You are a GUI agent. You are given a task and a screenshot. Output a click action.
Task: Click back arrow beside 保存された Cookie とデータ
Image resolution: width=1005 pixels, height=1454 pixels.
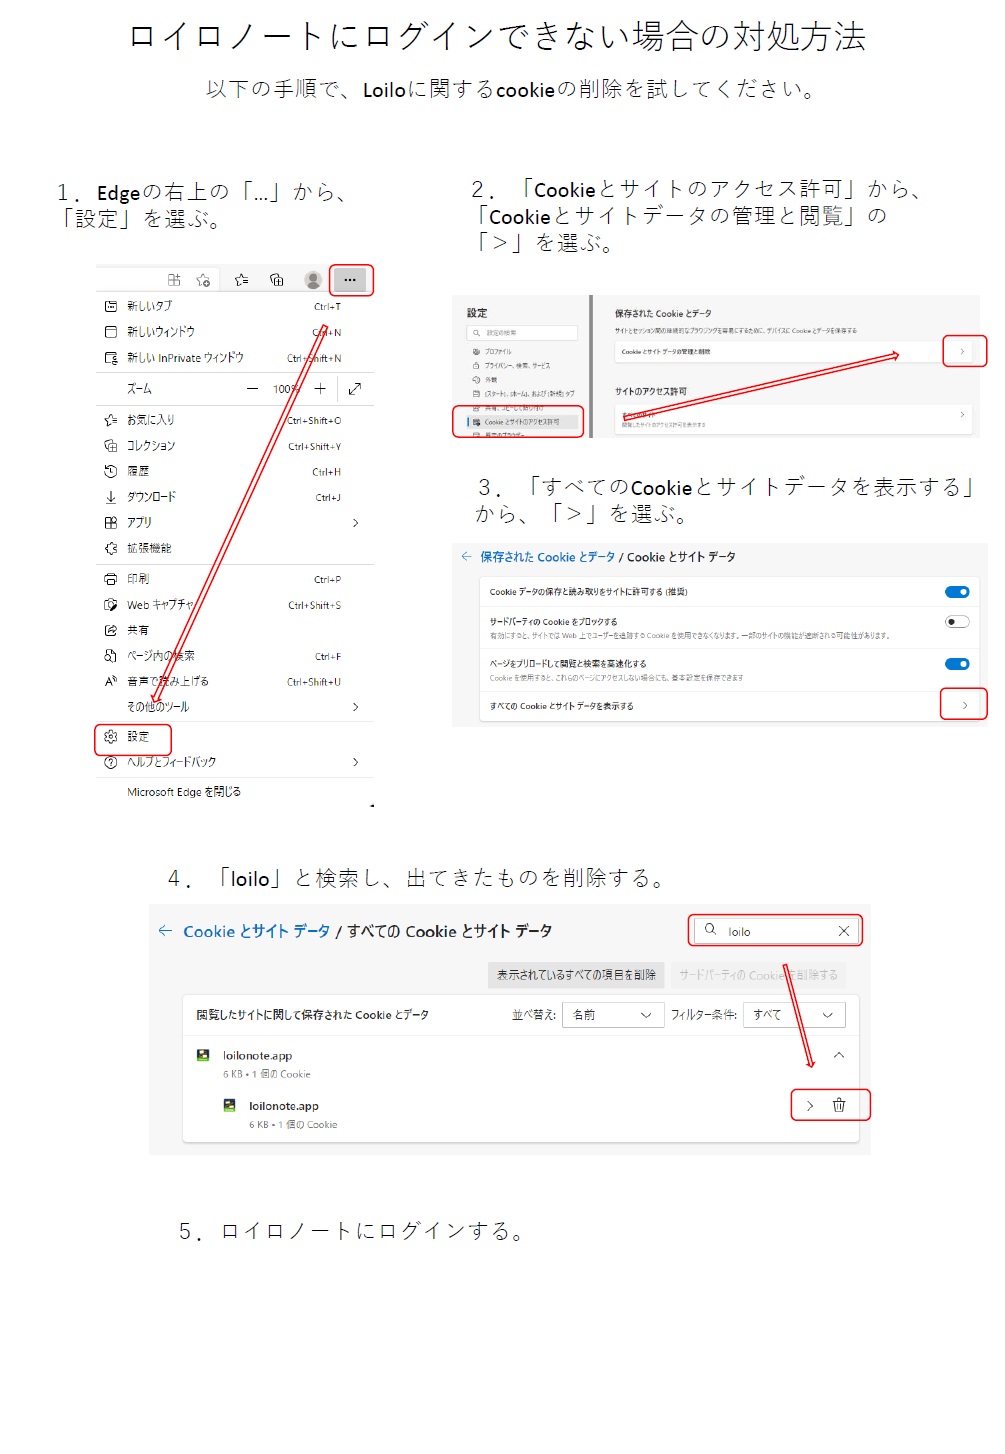(466, 557)
